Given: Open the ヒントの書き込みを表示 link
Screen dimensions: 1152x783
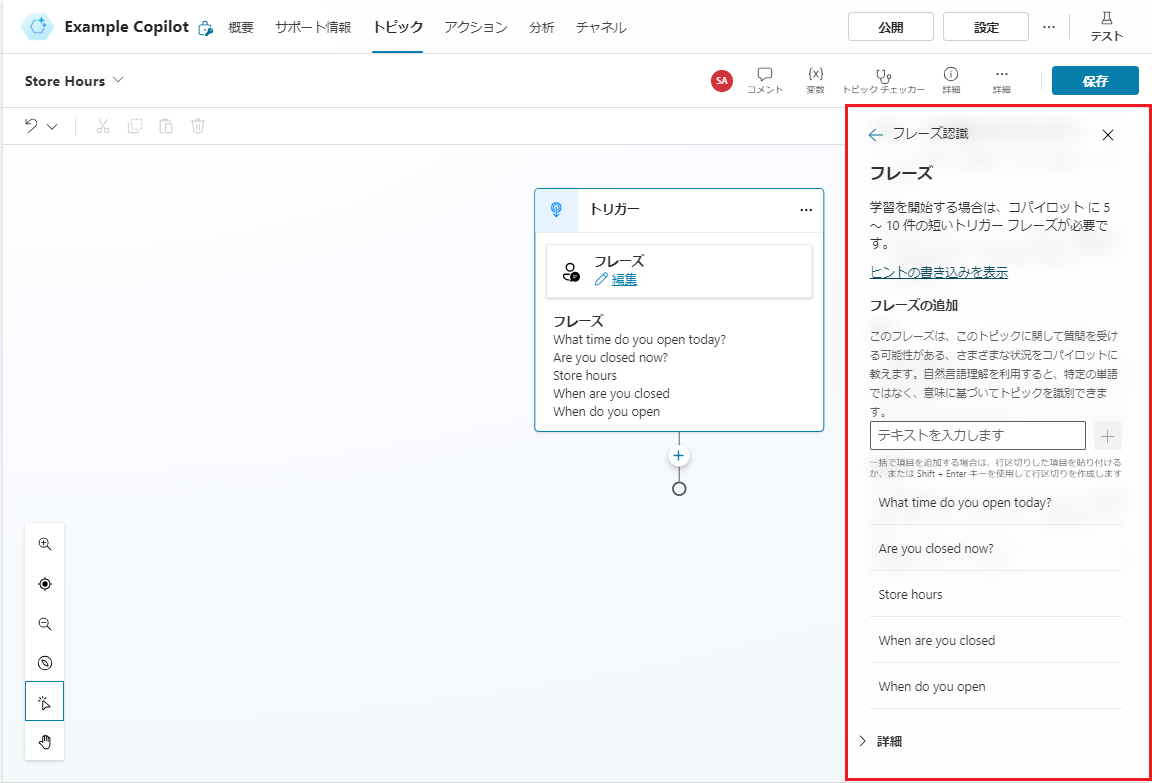Looking at the screenshot, I should 938,273.
